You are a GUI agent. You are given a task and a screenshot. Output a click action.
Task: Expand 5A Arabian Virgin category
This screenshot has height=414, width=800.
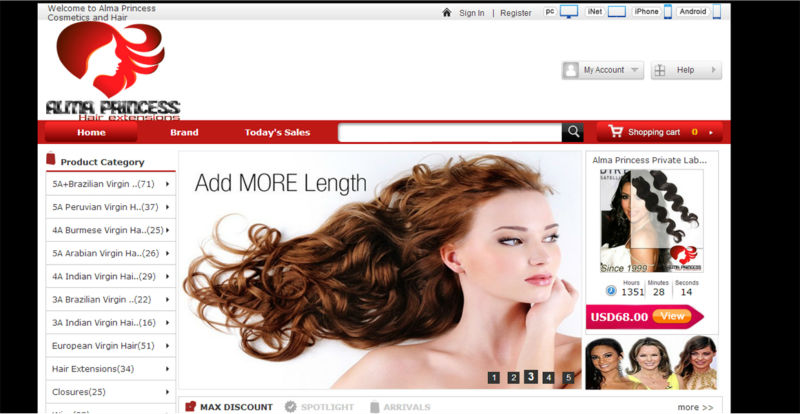tap(111, 253)
